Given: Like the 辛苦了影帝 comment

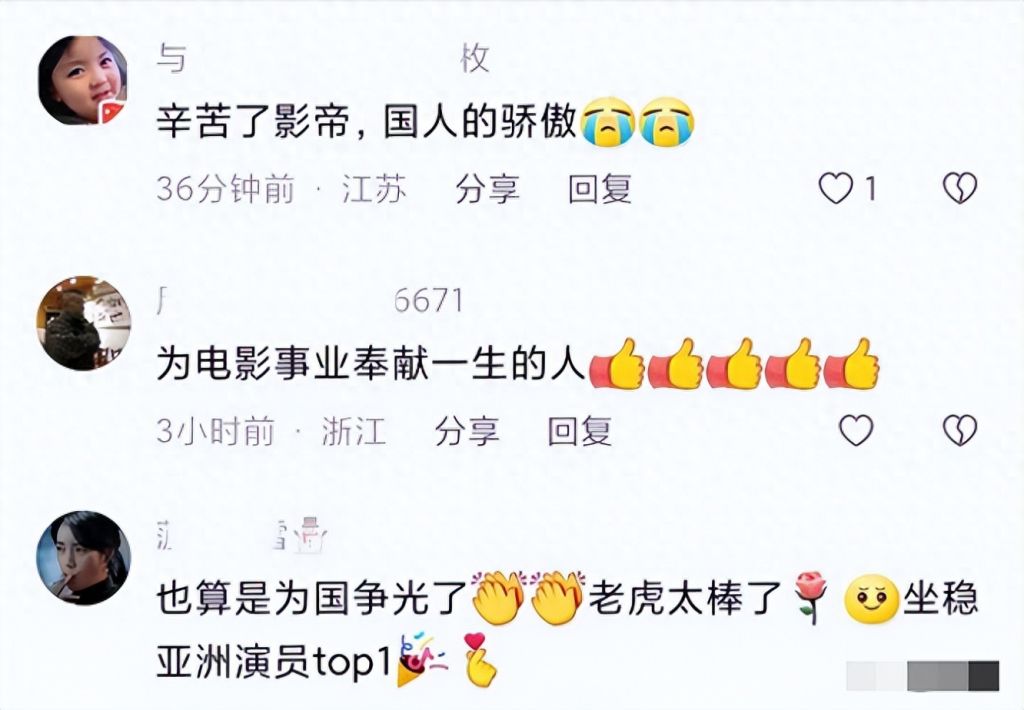Looking at the screenshot, I should (x=837, y=188).
